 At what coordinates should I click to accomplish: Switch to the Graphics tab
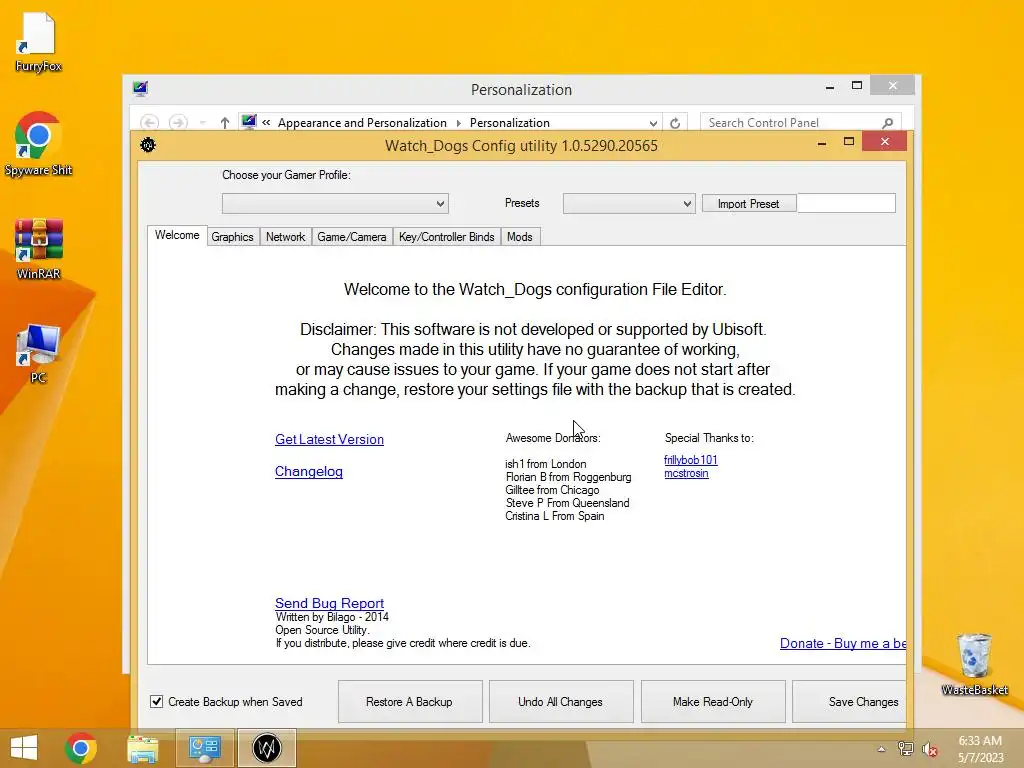[x=232, y=236]
